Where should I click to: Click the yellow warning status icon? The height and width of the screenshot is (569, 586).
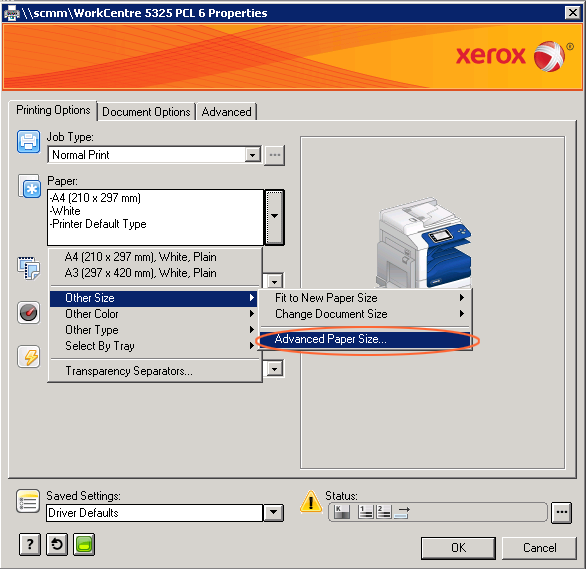311,502
